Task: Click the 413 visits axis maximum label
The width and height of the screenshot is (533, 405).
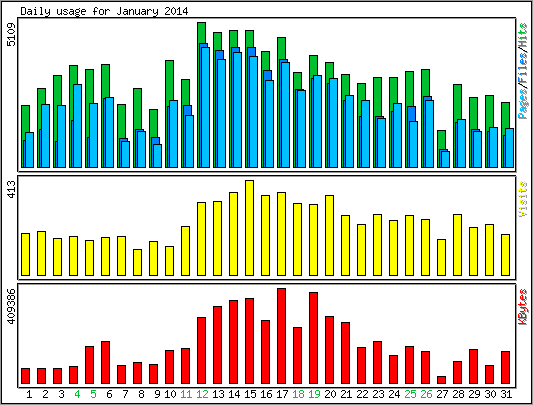Action: click(x=11, y=190)
